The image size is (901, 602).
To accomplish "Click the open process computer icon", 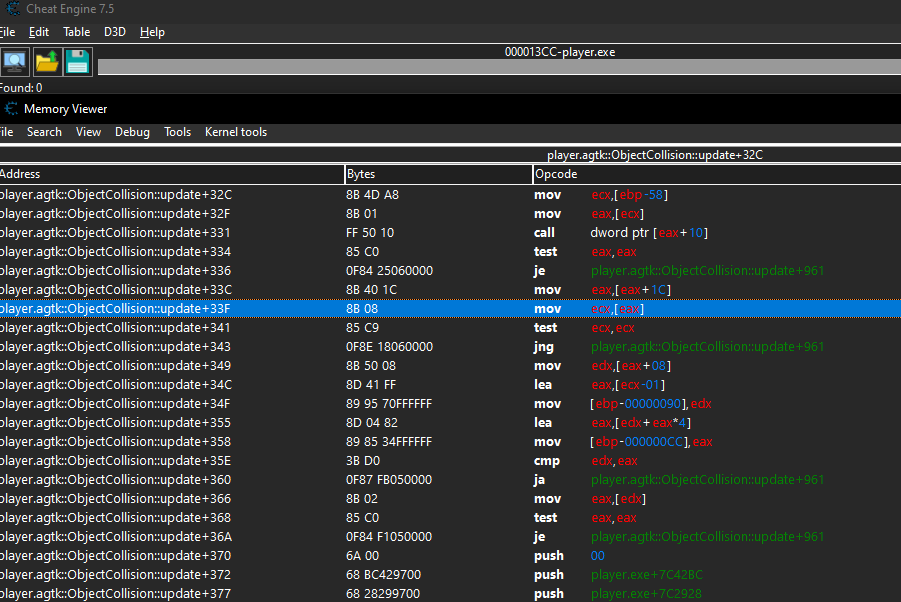I will [x=14, y=62].
